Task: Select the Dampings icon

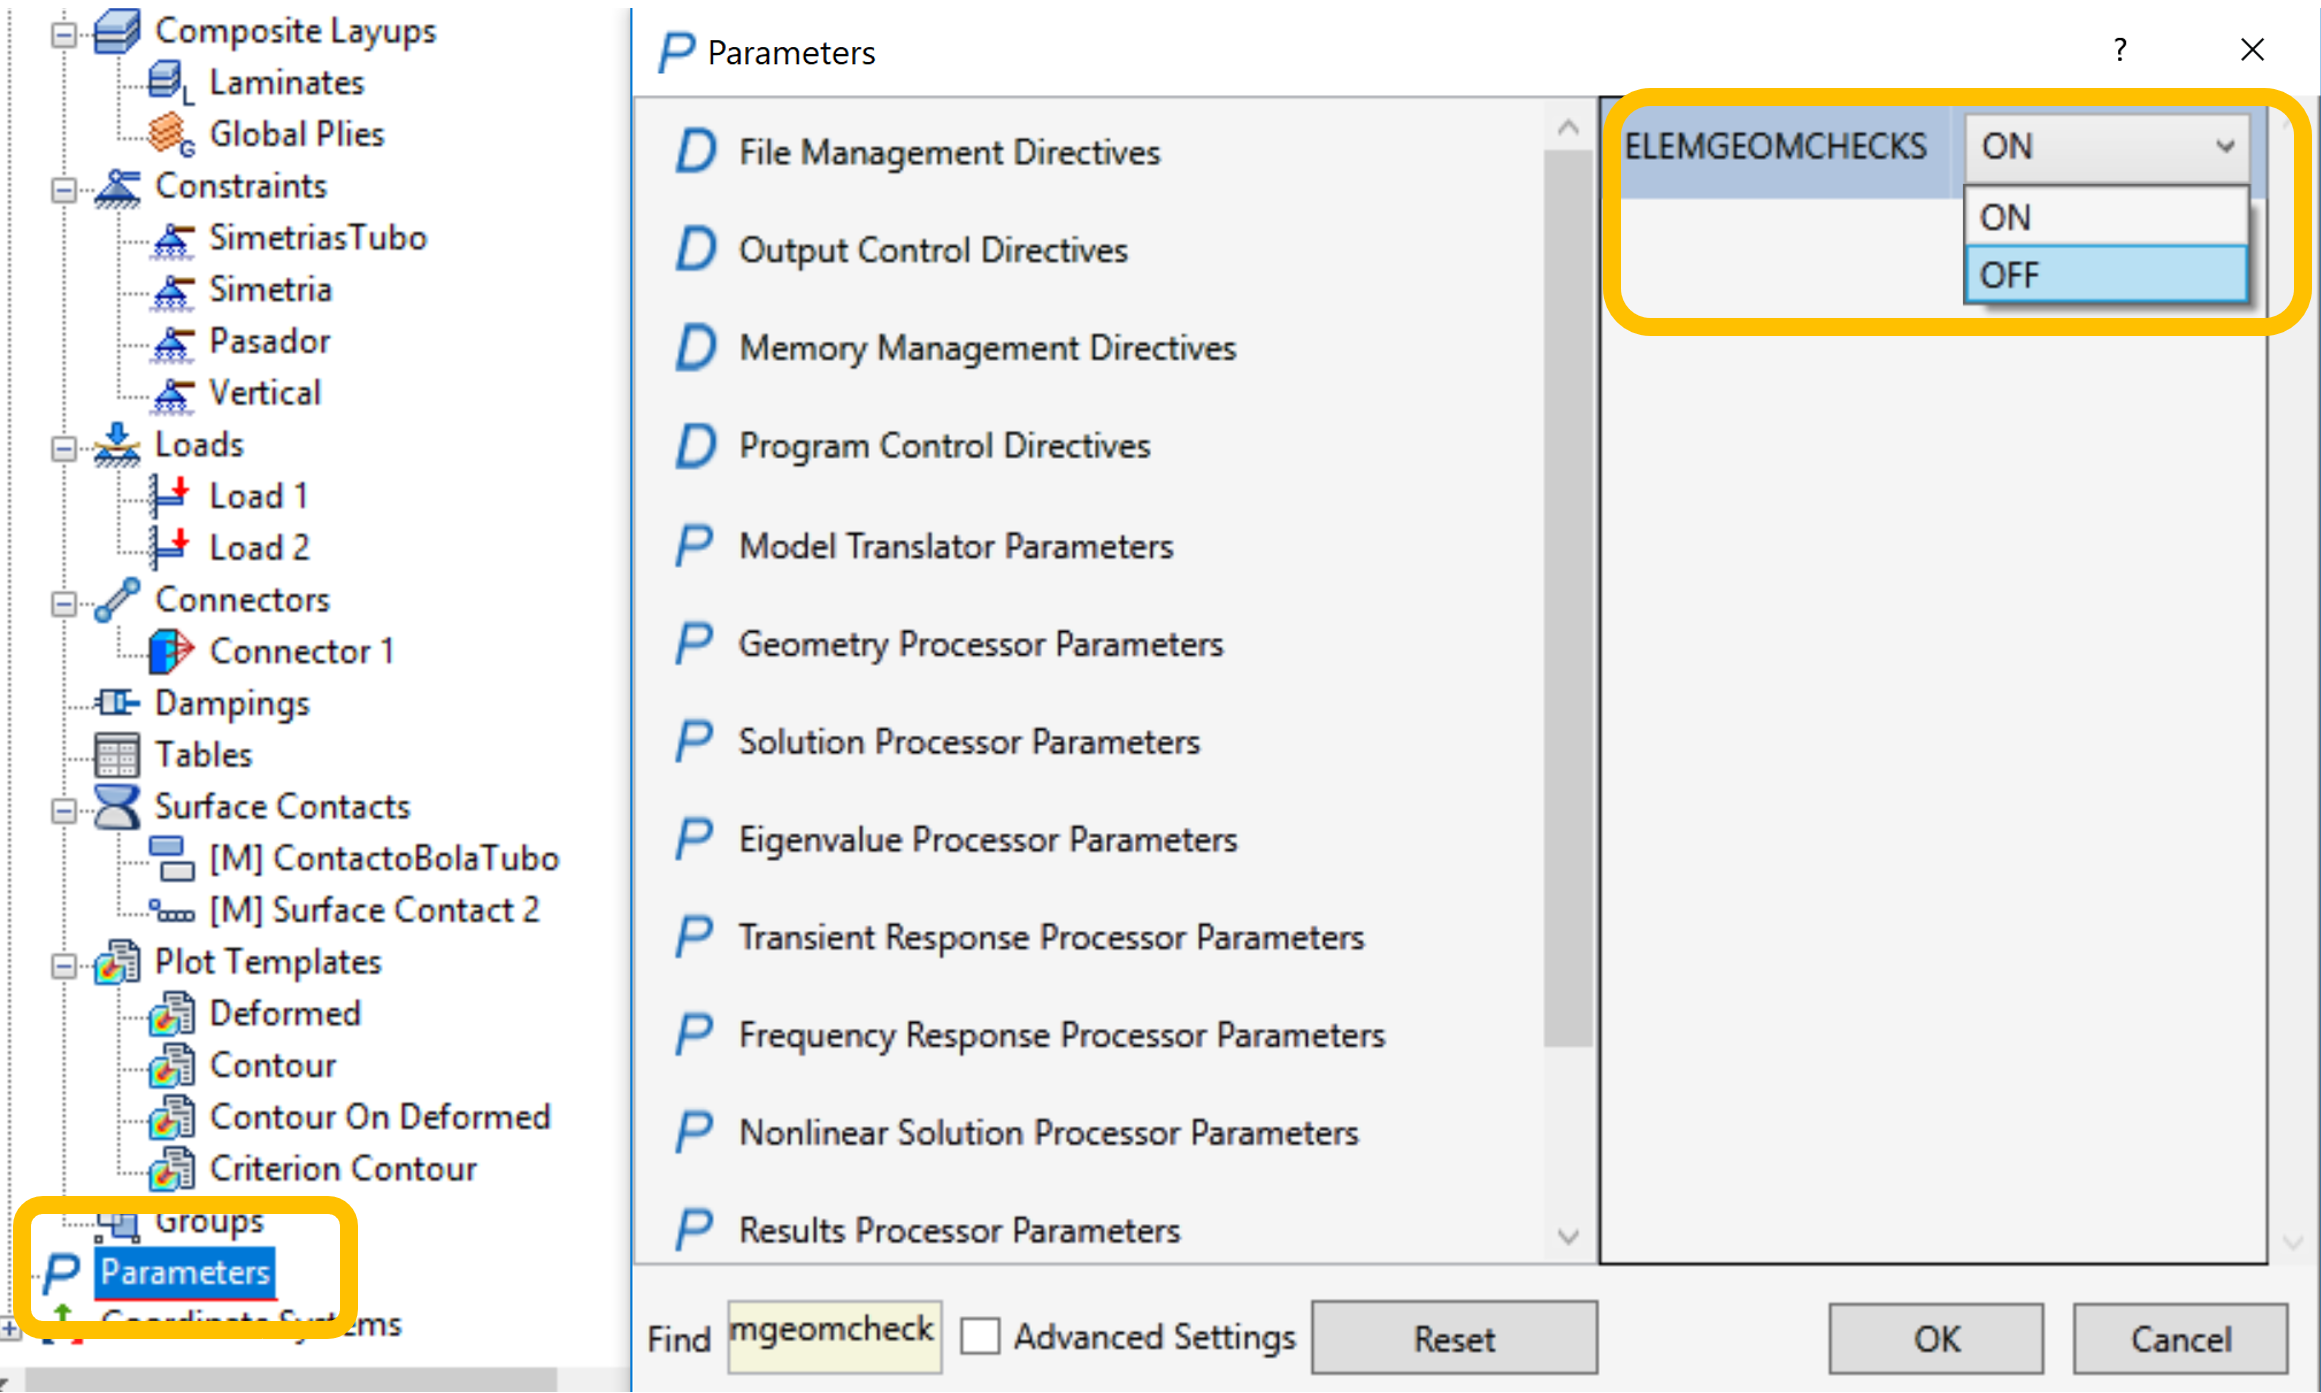Action: [x=118, y=702]
